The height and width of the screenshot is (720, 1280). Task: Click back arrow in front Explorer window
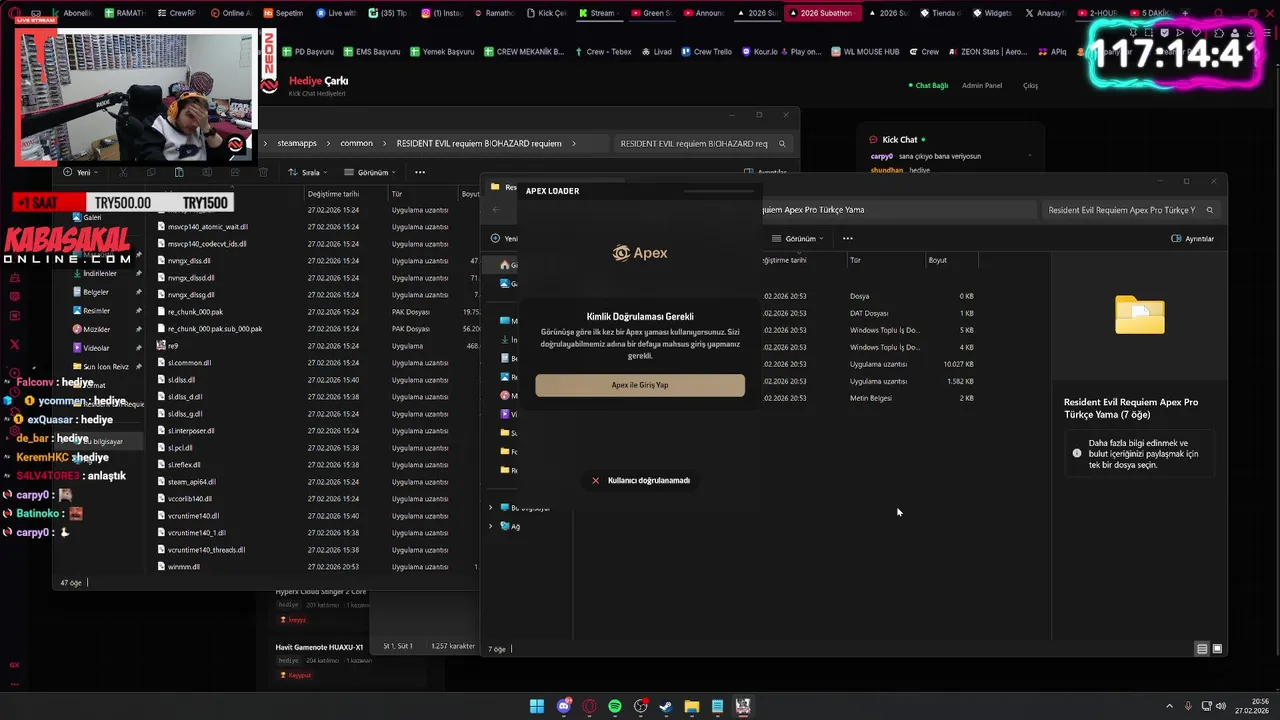(496, 210)
